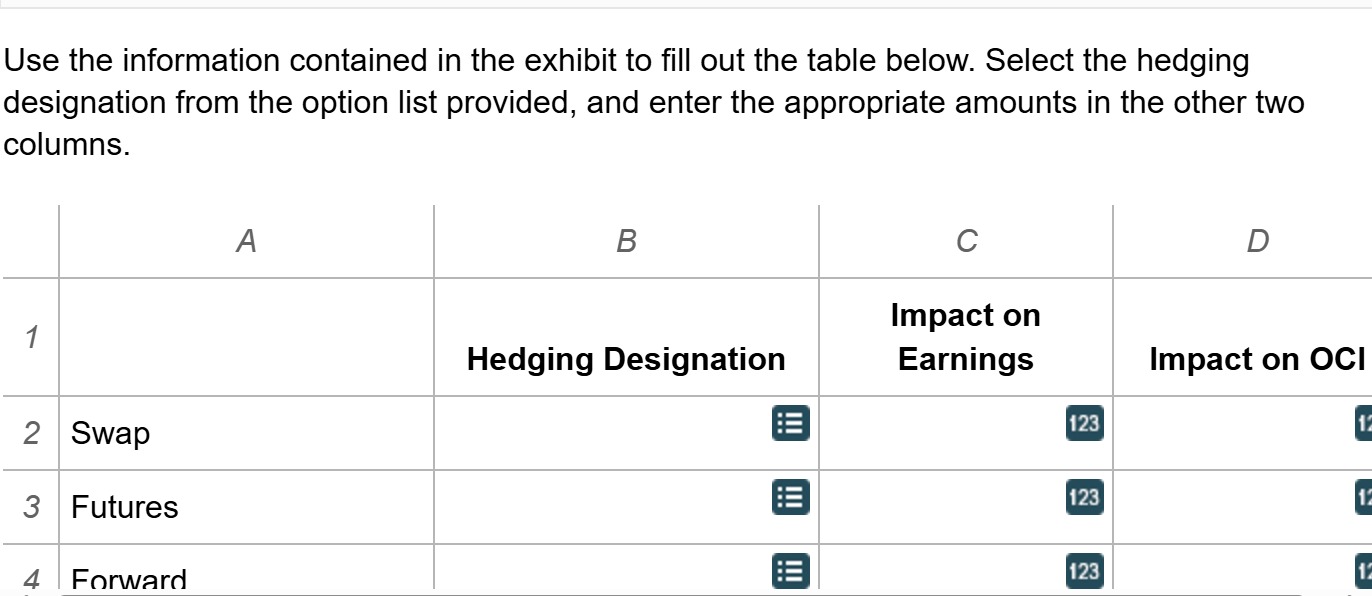The width and height of the screenshot is (1372, 596).
Task: Select the Impact on OCI column header
Action: [x=1258, y=239]
